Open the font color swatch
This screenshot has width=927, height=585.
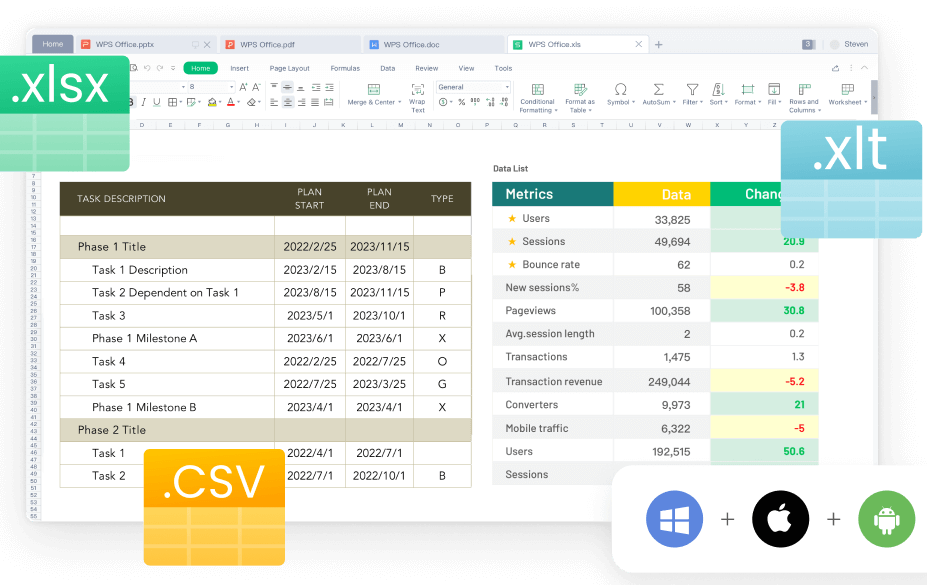click(x=230, y=101)
